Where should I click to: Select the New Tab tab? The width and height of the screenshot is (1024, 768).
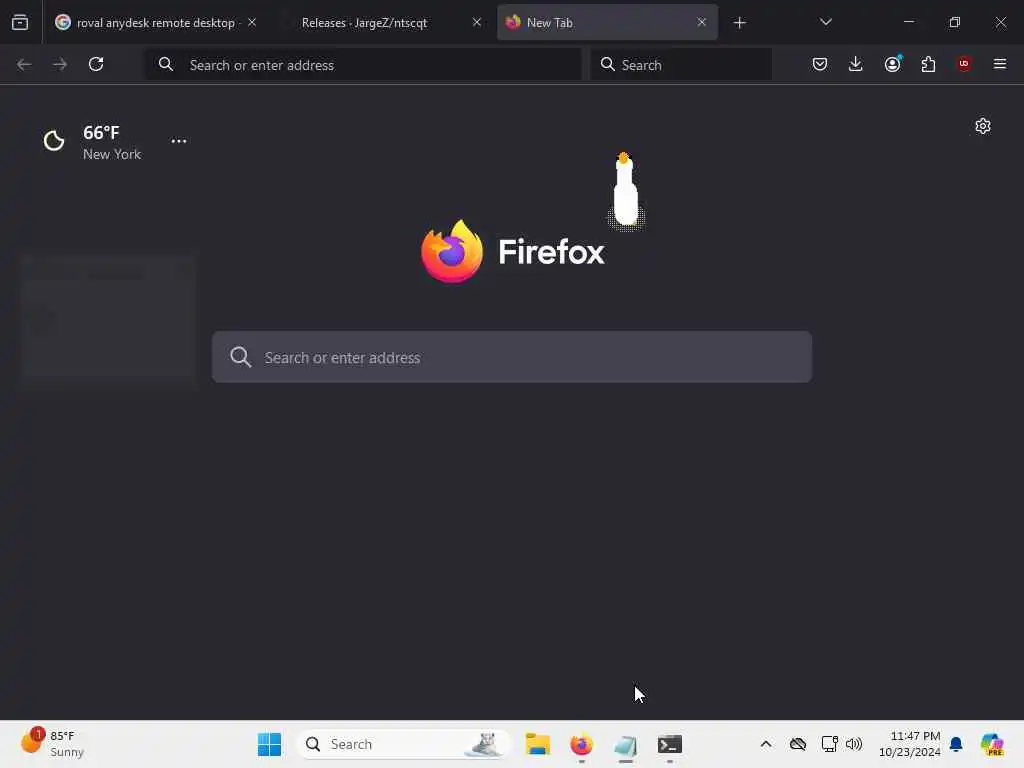607,23
